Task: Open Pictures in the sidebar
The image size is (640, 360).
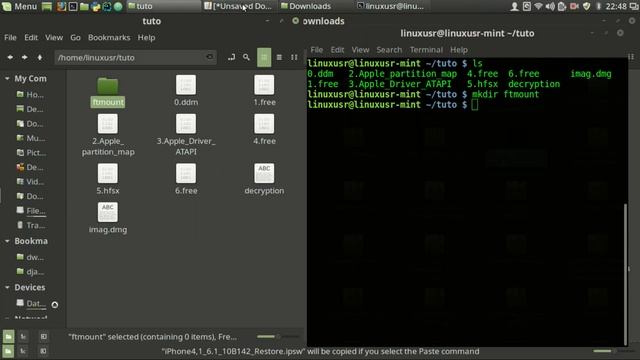Action: [31, 153]
